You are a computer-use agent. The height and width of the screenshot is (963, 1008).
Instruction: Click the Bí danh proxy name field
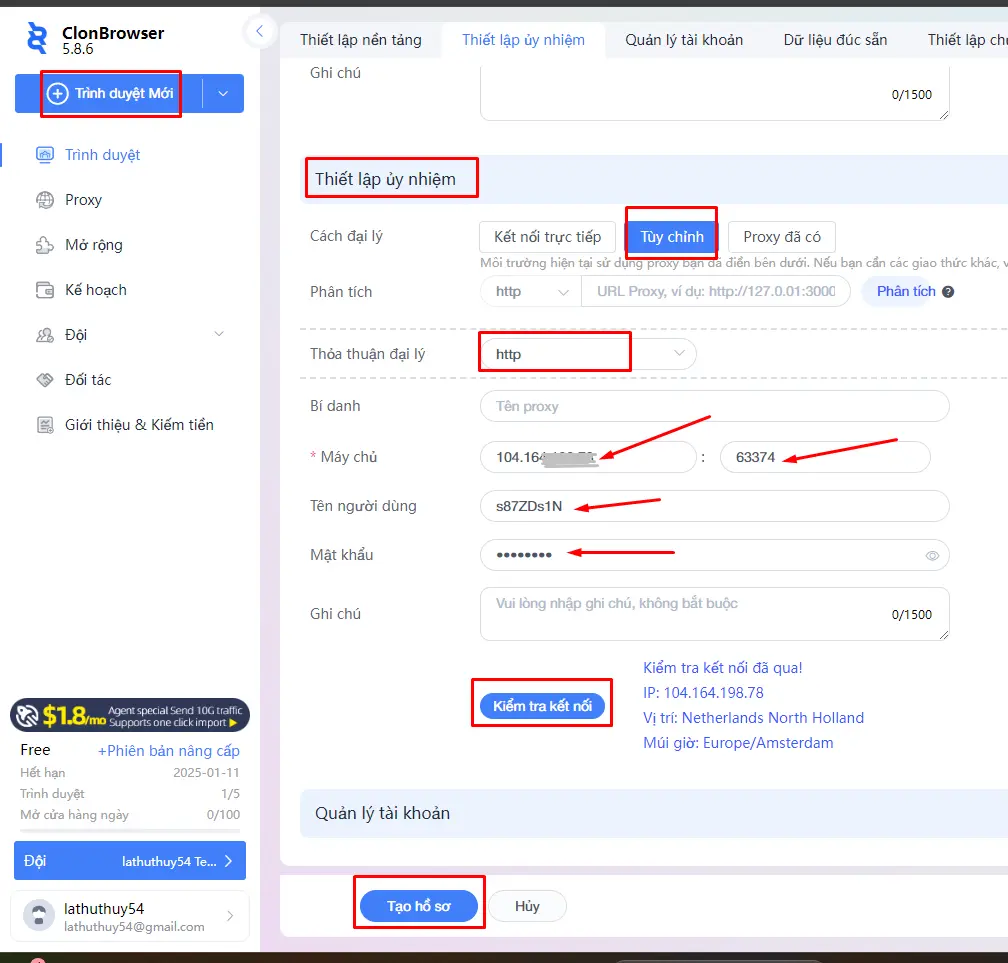tap(714, 406)
